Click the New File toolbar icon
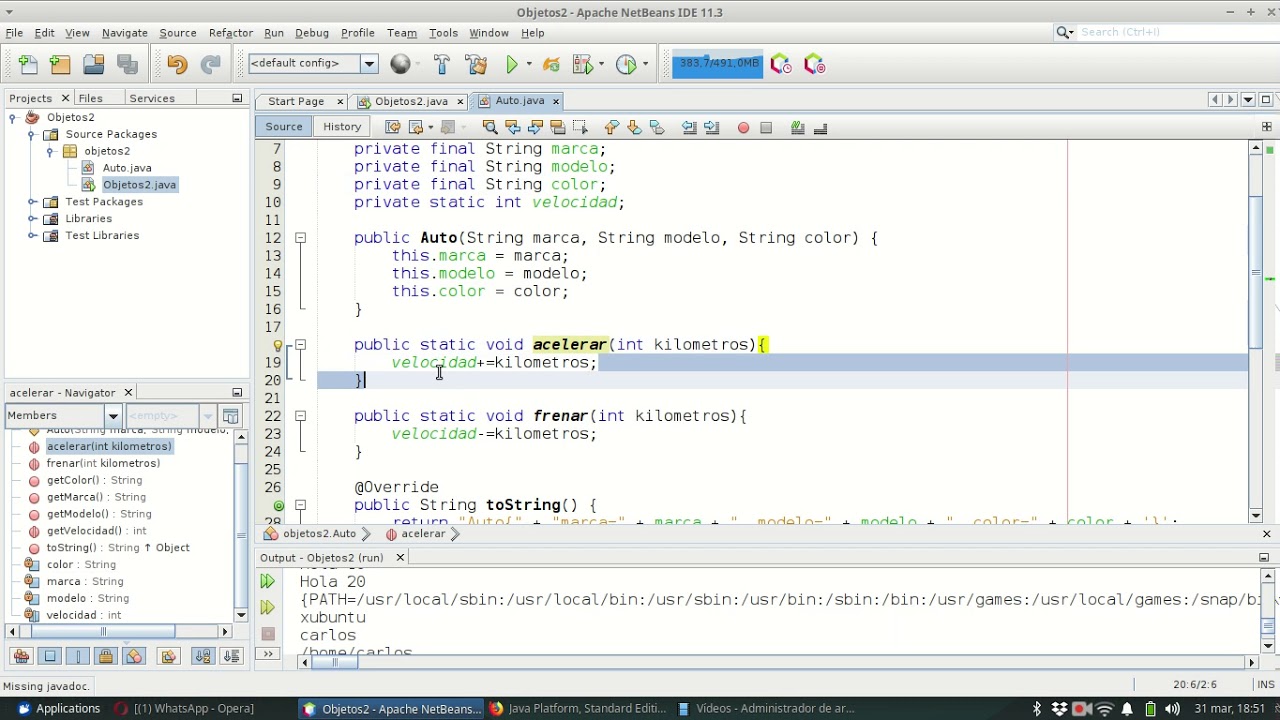This screenshot has height=720, width=1280. tap(28, 65)
